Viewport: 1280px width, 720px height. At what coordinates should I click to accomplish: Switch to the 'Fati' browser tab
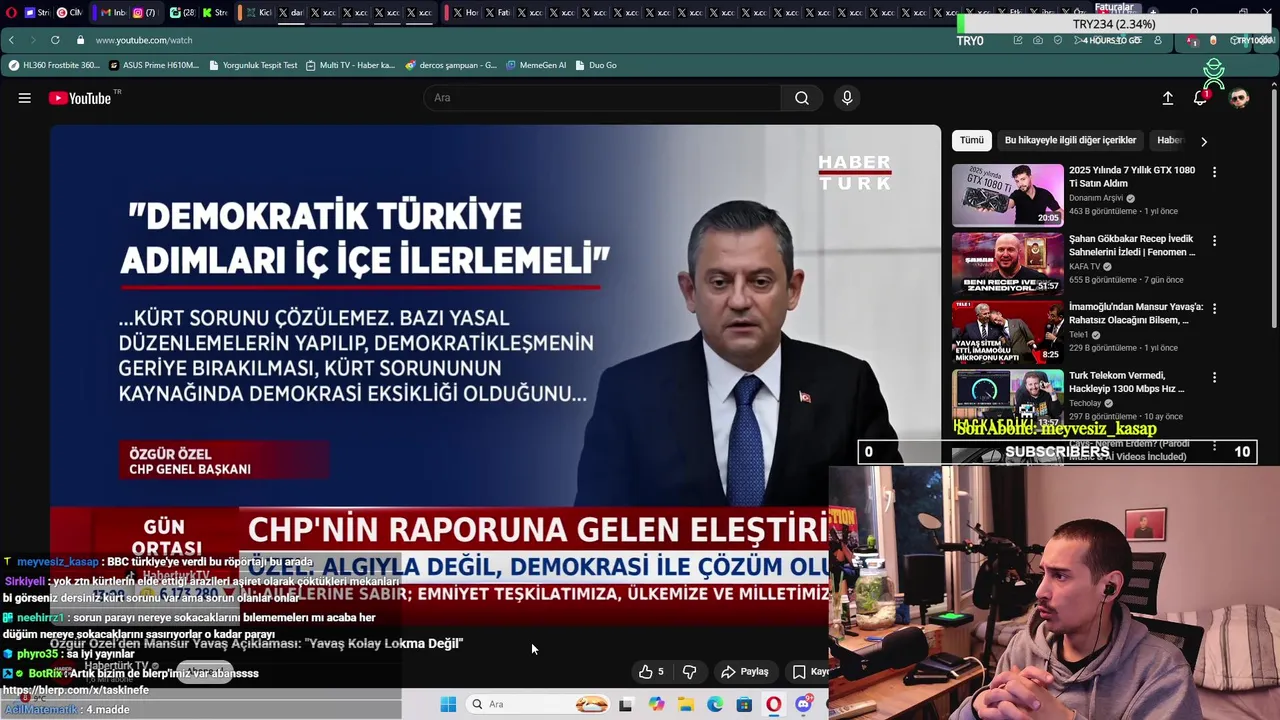pos(497,13)
